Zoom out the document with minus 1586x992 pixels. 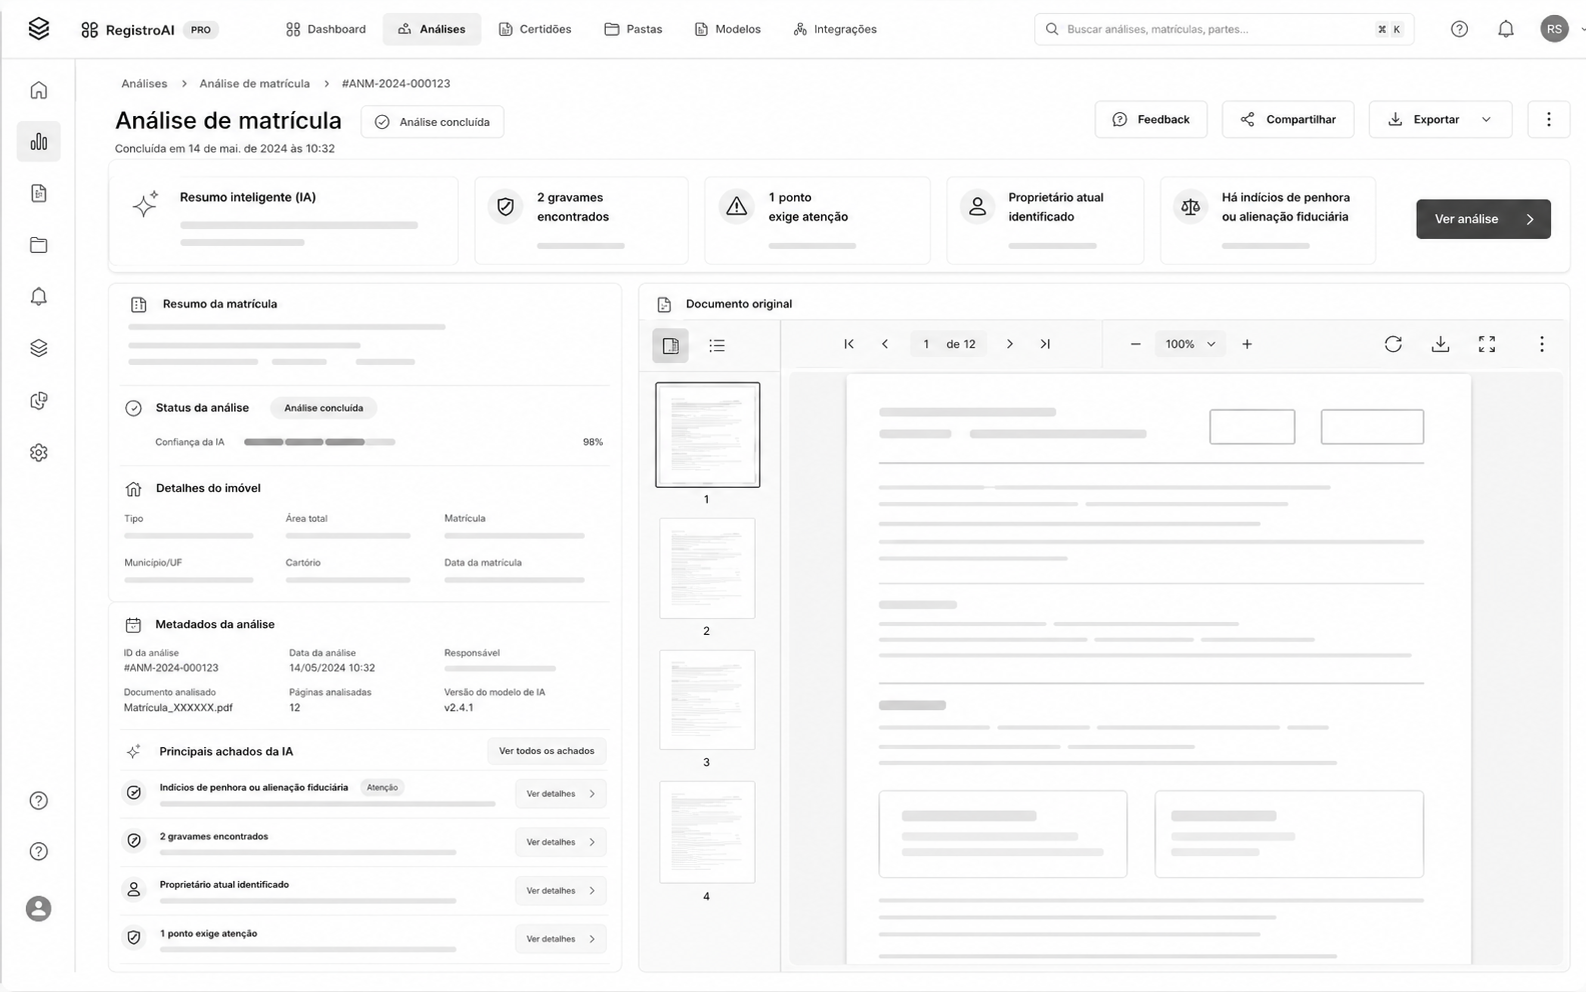coord(1135,344)
